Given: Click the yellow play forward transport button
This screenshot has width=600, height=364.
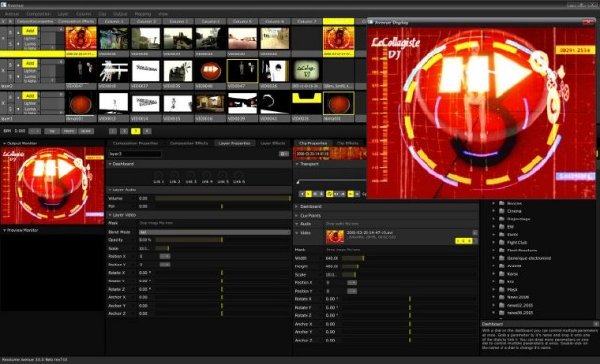Looking at the screenshot, I should pyautogui.click(x=308, y=194).
